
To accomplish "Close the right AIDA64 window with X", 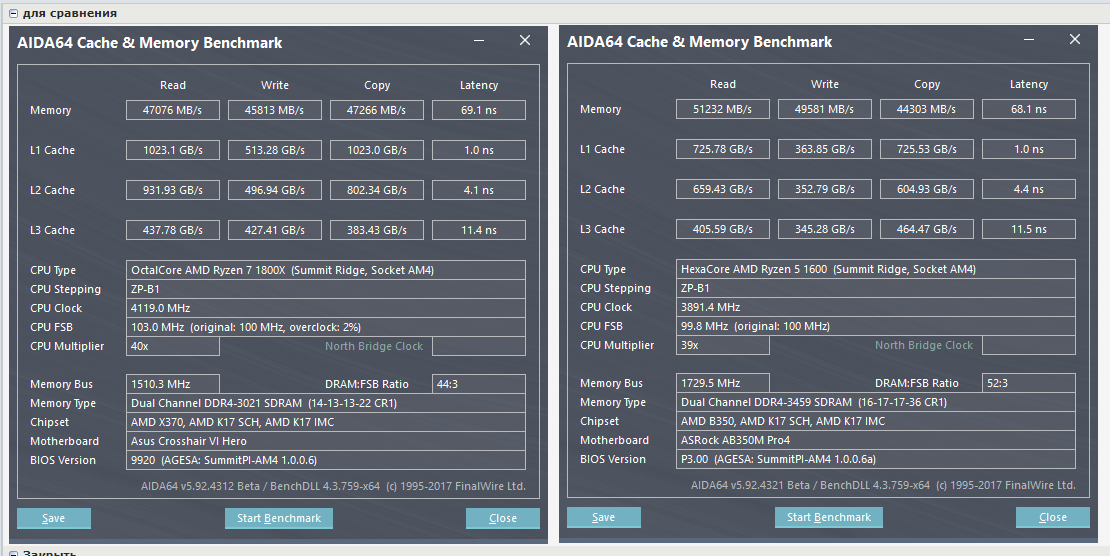I will (x=1075, y=40).
